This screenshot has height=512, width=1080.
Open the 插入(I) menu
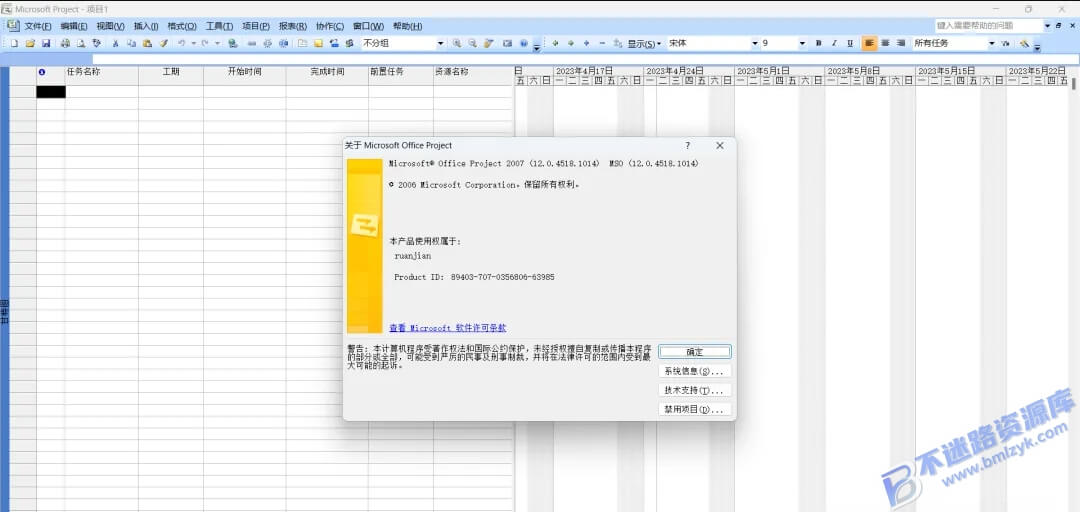pyautogui.click(x=146, y=26)
